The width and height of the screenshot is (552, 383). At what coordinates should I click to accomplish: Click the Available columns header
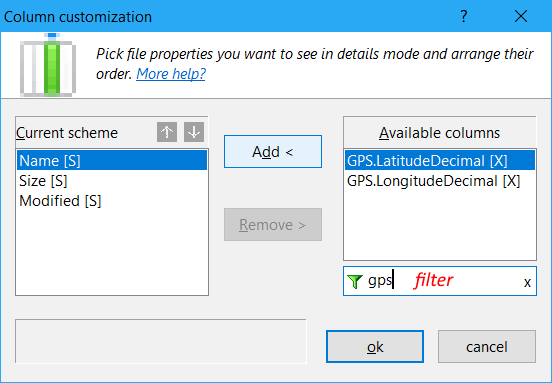(439, 133)
